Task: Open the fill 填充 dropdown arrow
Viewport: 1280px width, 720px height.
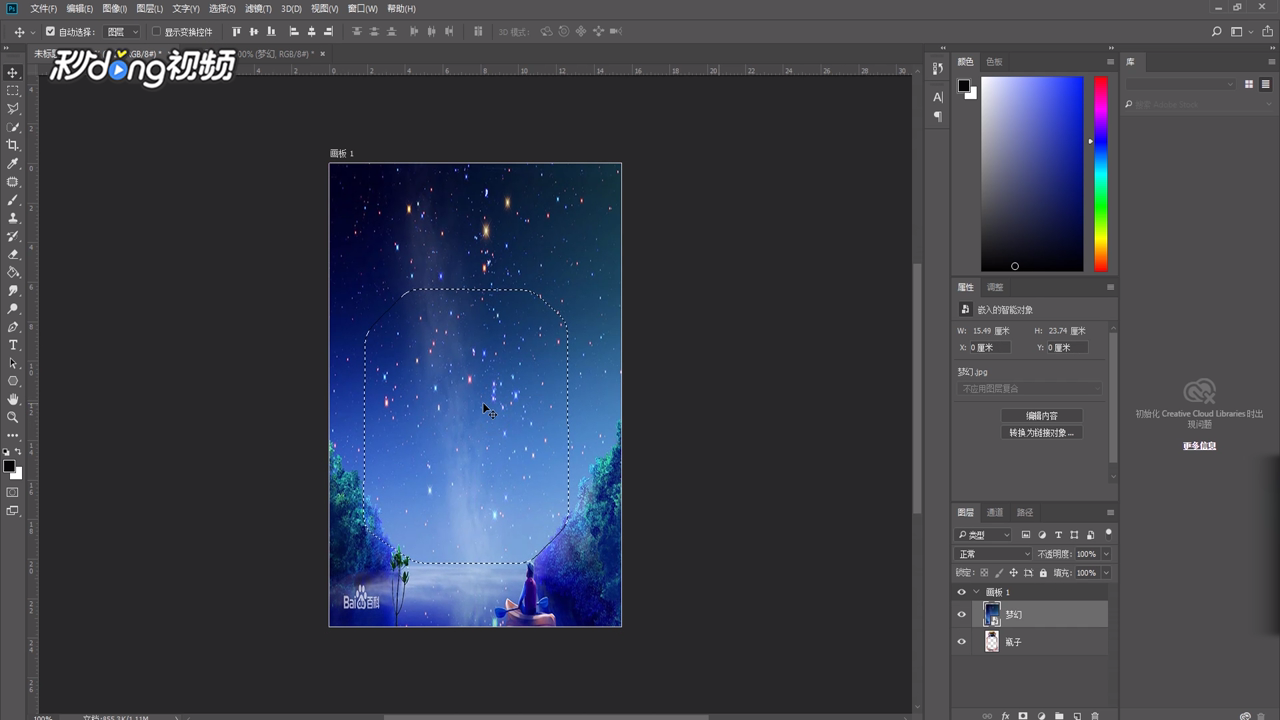Action: click(x=1105, y=573)
